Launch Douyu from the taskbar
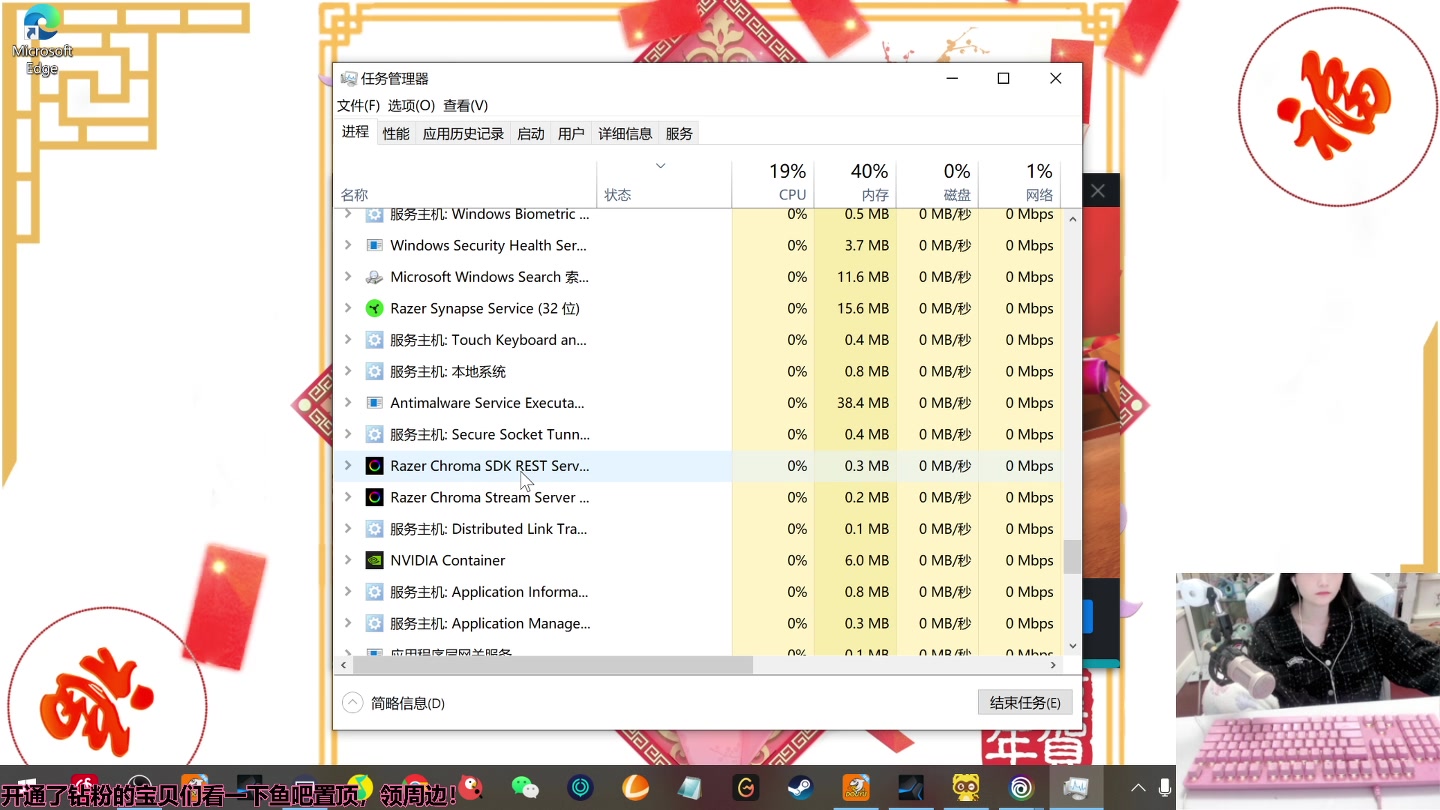Viewport: 1440px width, 810px height. click(856, 788)
